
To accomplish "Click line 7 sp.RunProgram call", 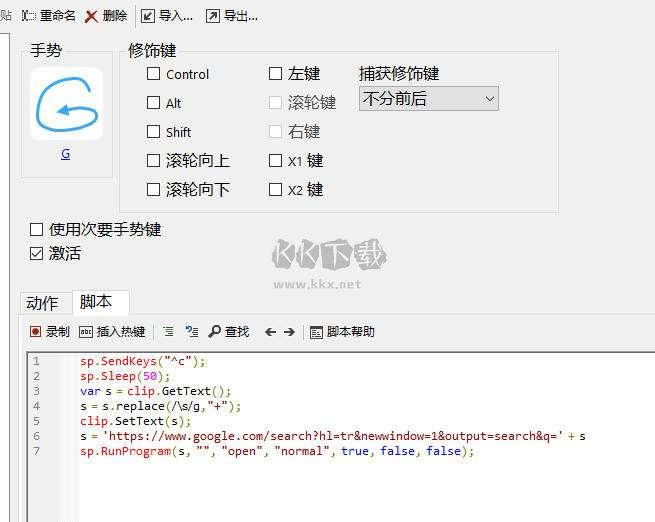I will point(277,451).
